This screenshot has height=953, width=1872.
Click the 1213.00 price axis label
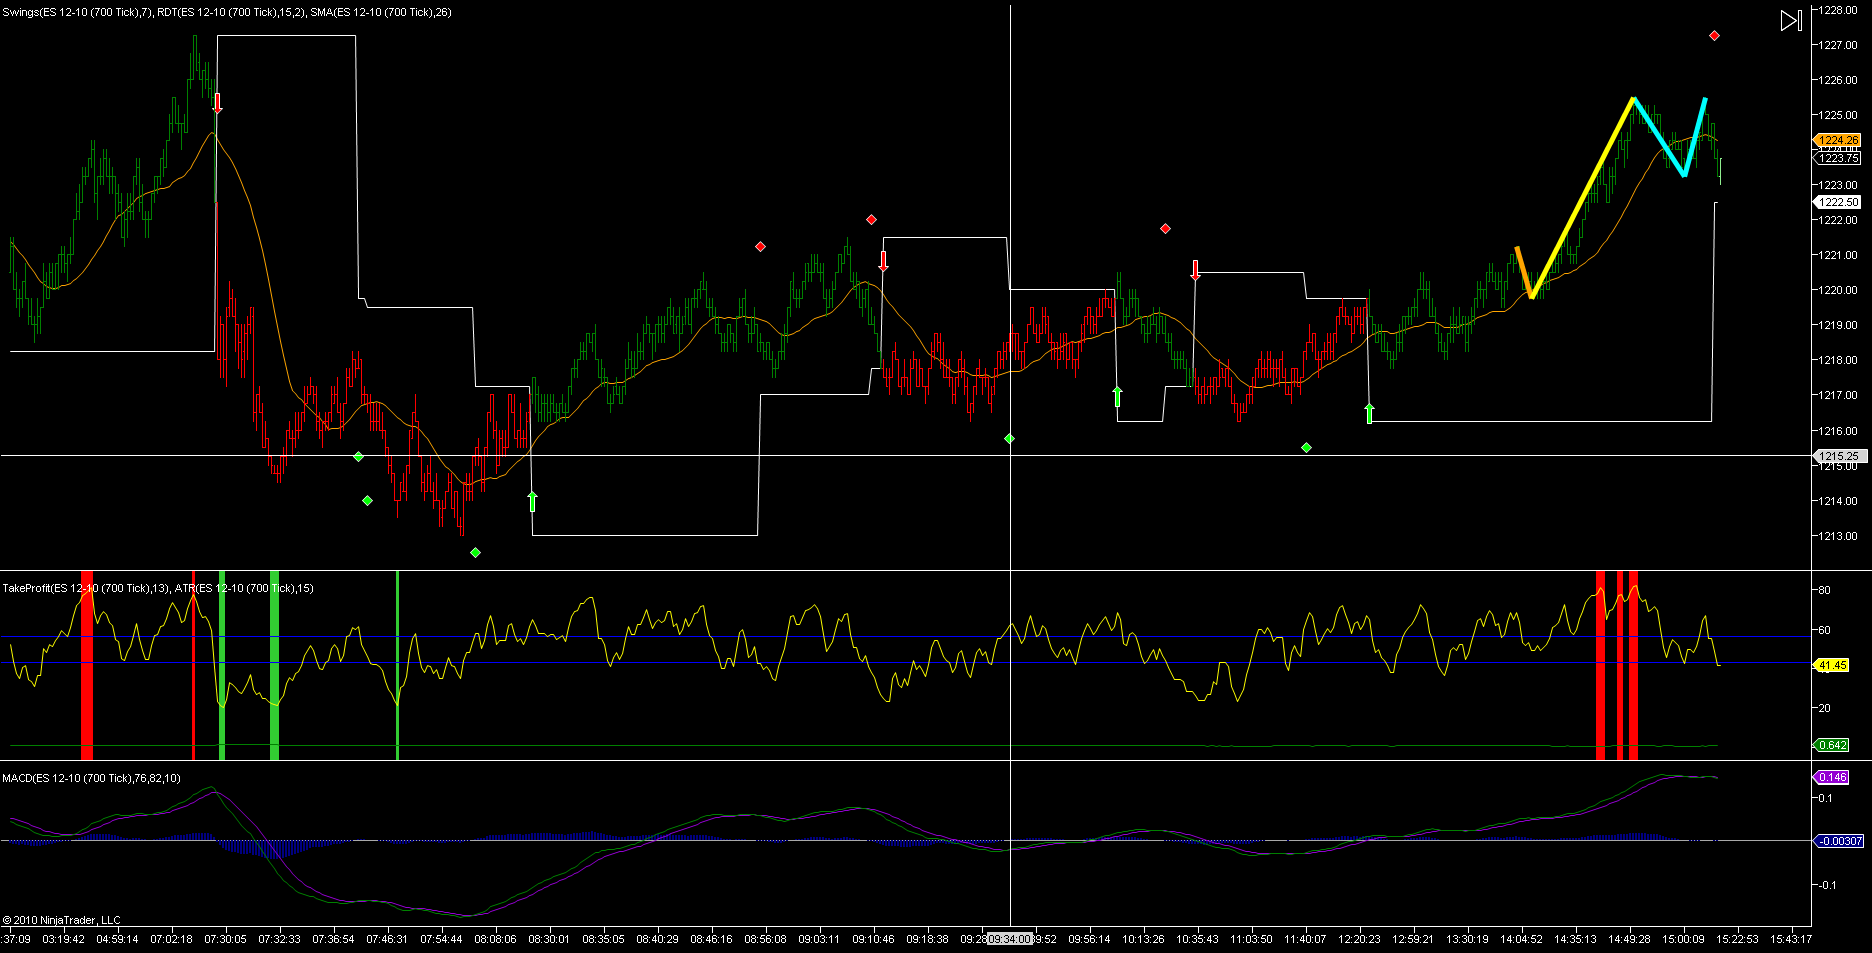(1838, 536)
